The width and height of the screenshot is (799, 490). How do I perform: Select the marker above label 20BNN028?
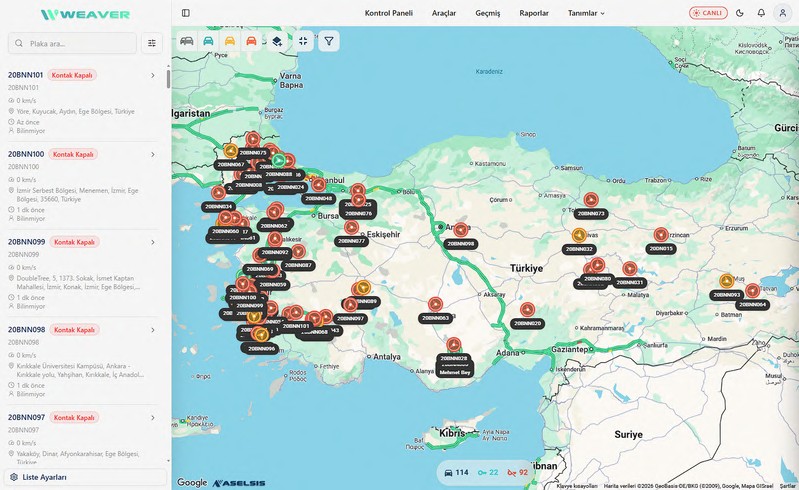click(454, 344)
